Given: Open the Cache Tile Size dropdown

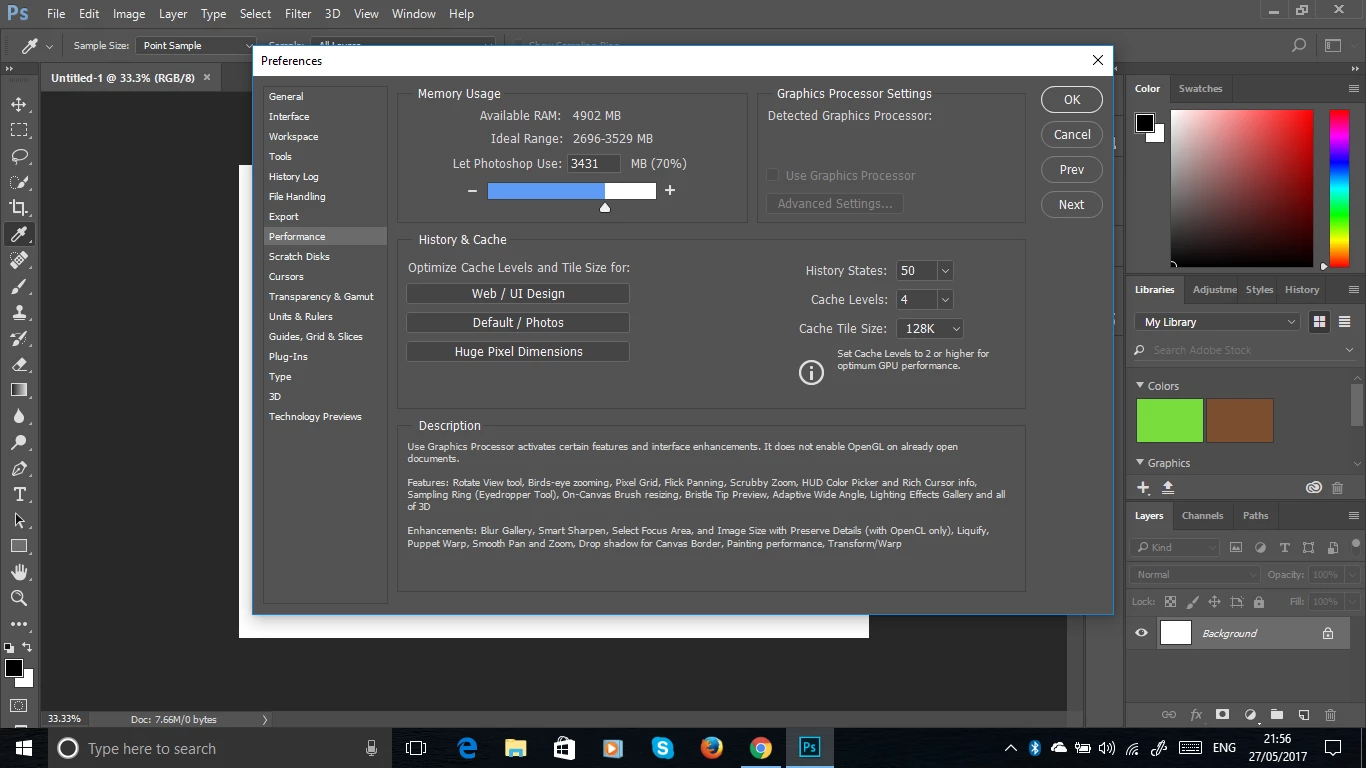Looking at the screenshot, I should pos(931,329).
